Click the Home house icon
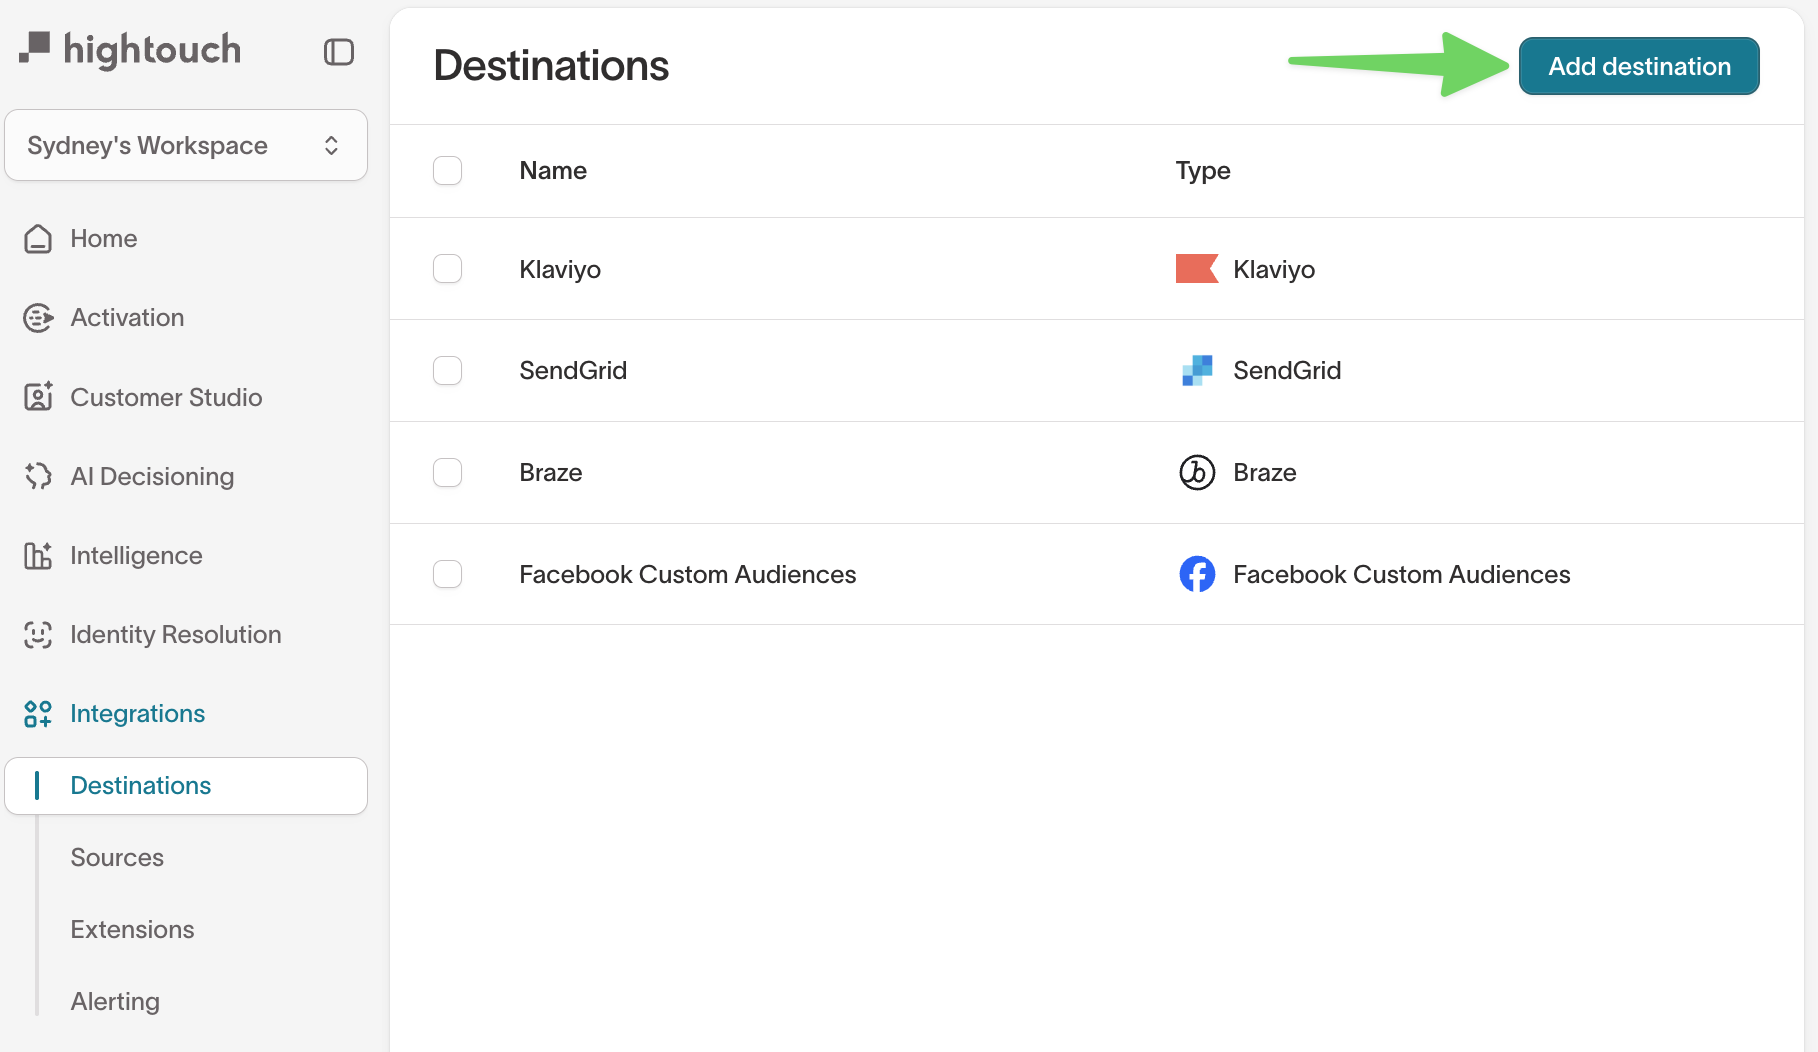1818x1052 pixels. coord(38,239)
